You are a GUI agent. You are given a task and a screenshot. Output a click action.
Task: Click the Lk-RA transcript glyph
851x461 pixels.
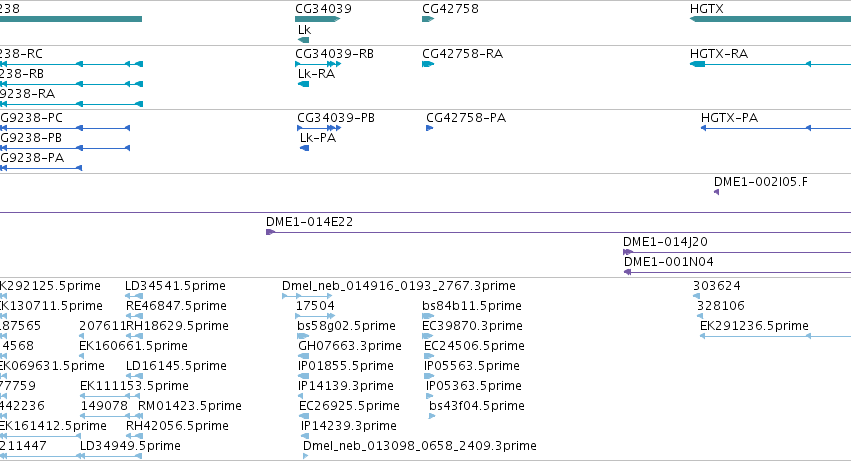tap(304, 84)
